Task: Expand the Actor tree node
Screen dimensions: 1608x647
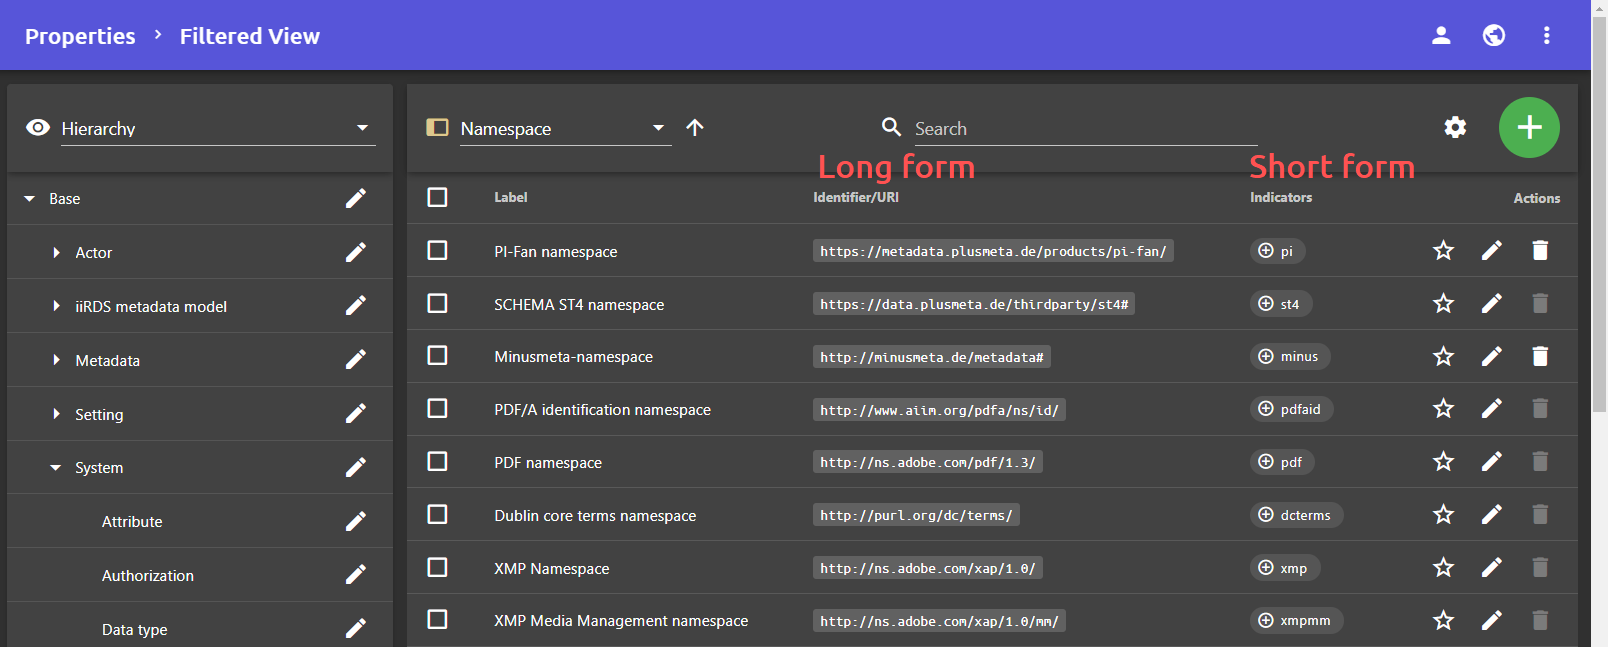Action: click(x=56, y=253)
